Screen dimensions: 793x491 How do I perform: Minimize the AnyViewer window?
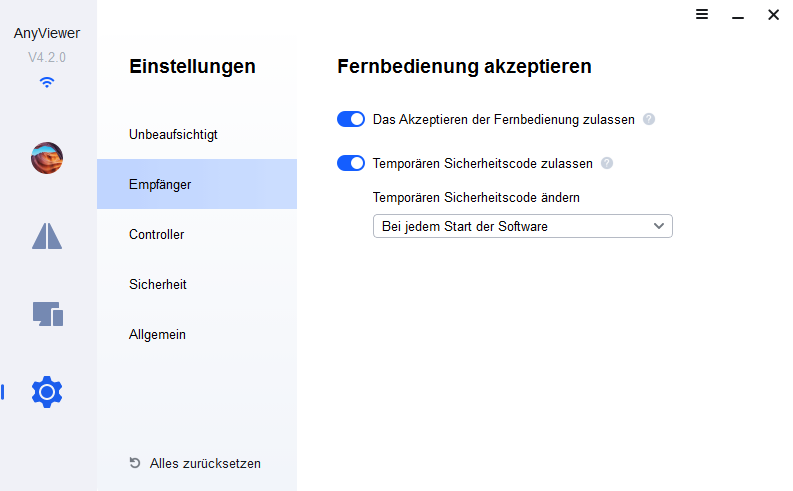click(738, 15)
